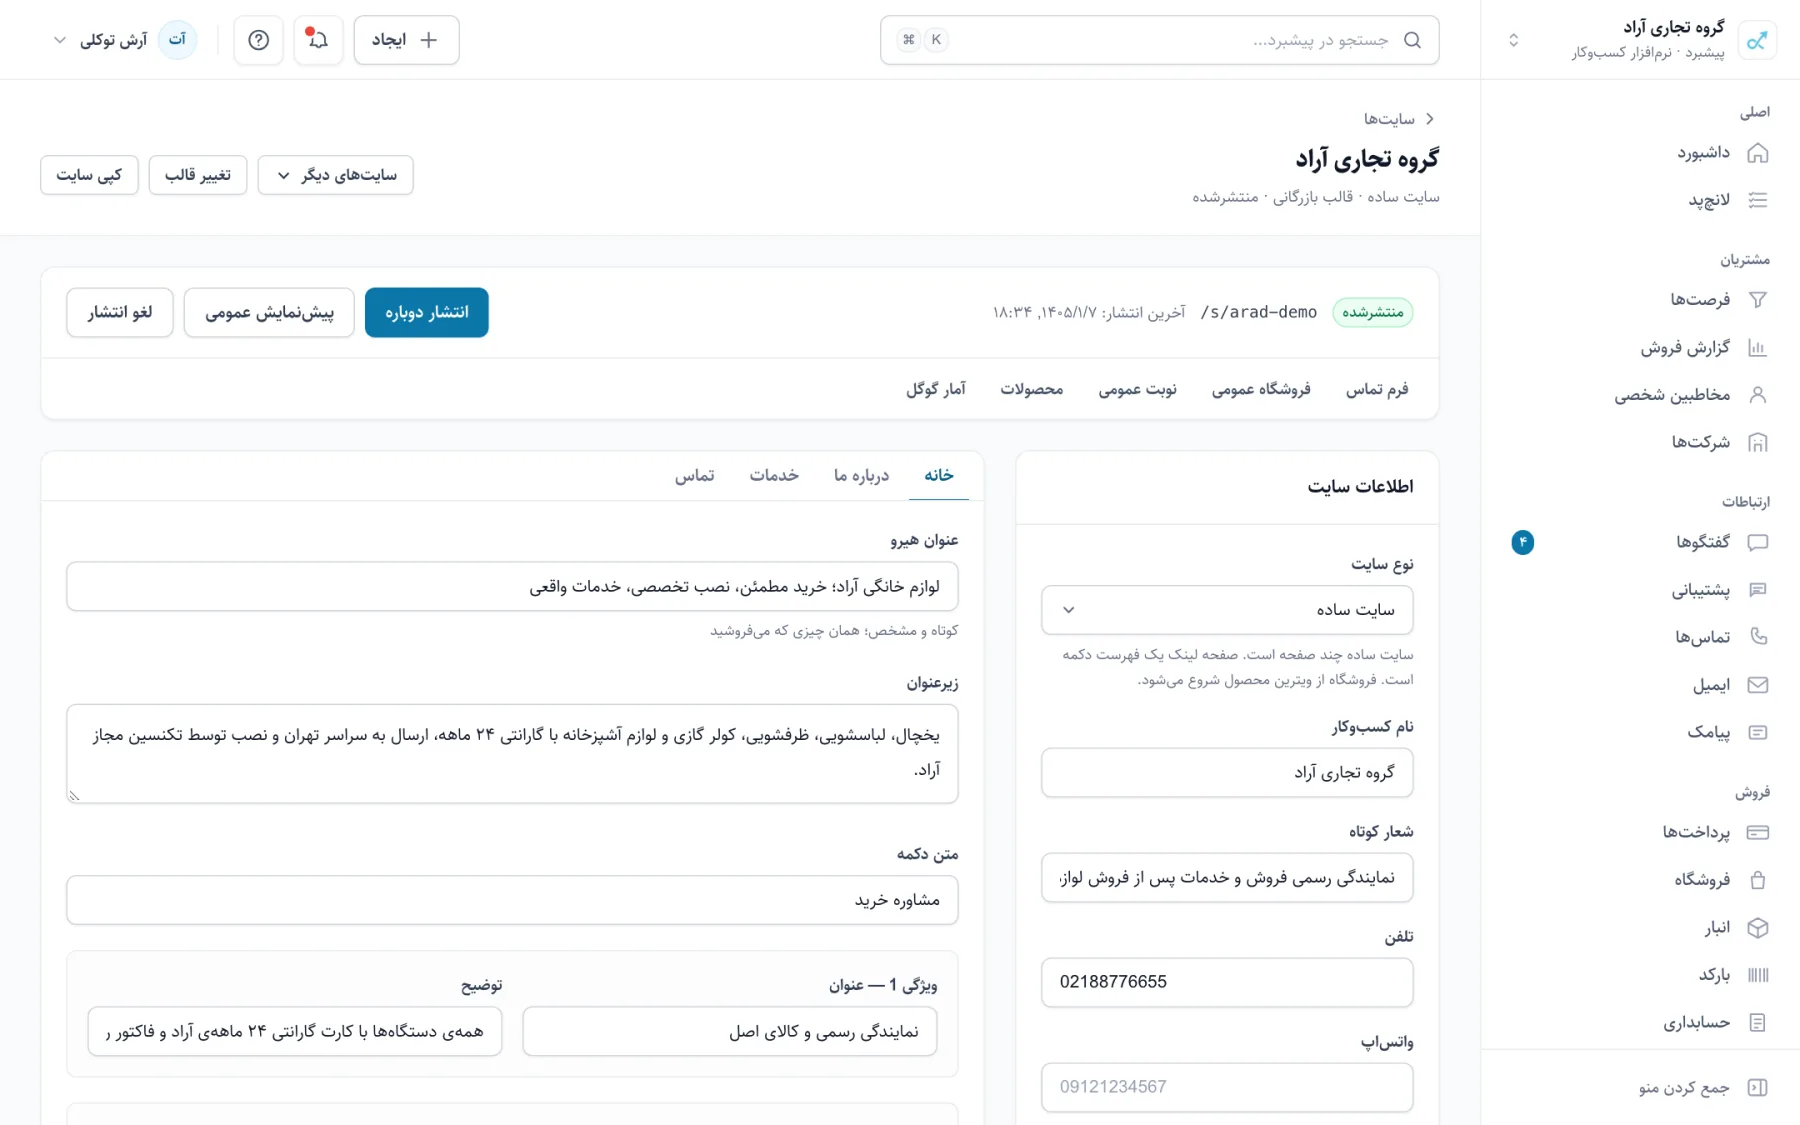Switch to the تماس tab
Viewport: 1800px width, 1125px height.
[x=694, y=475]
